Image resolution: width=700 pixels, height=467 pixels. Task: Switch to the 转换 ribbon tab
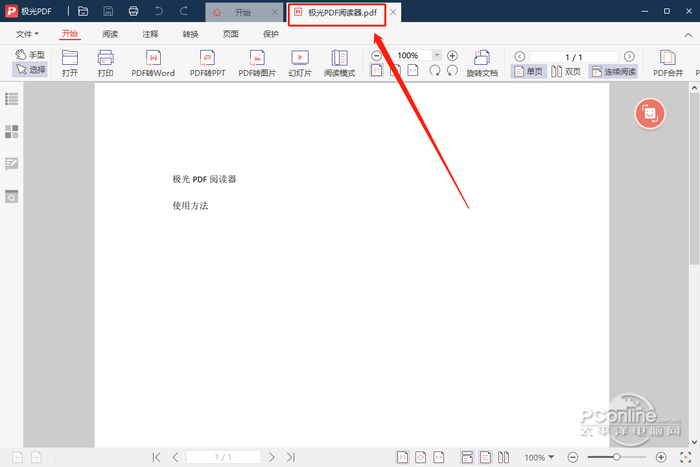(x=190, y=34)
